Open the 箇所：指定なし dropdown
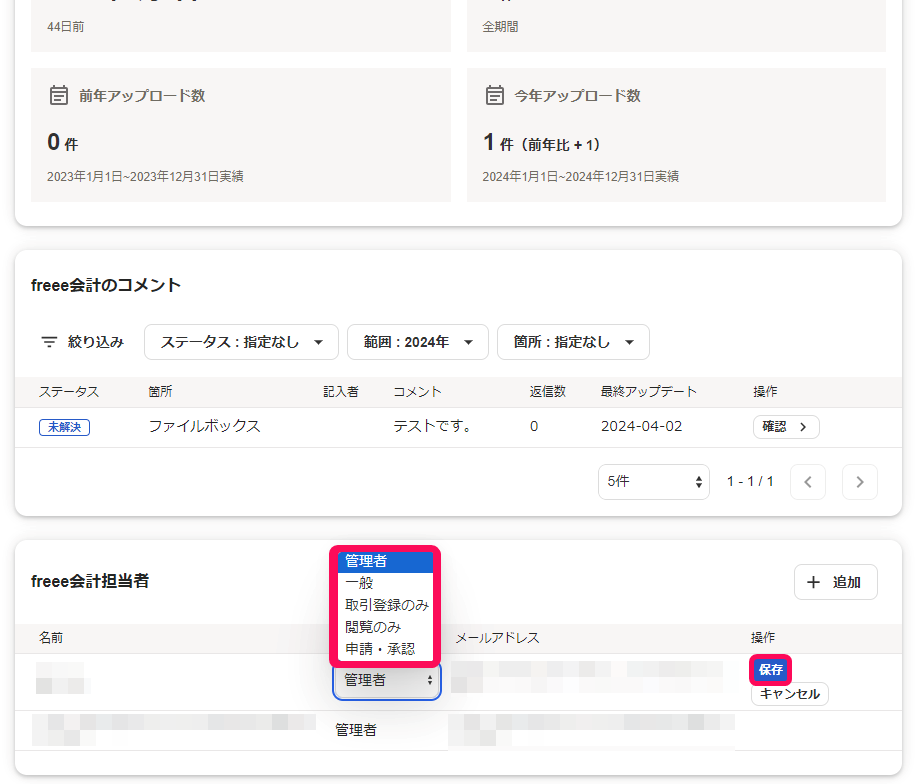This screenshot has width=919, height=784. point(573,342)
